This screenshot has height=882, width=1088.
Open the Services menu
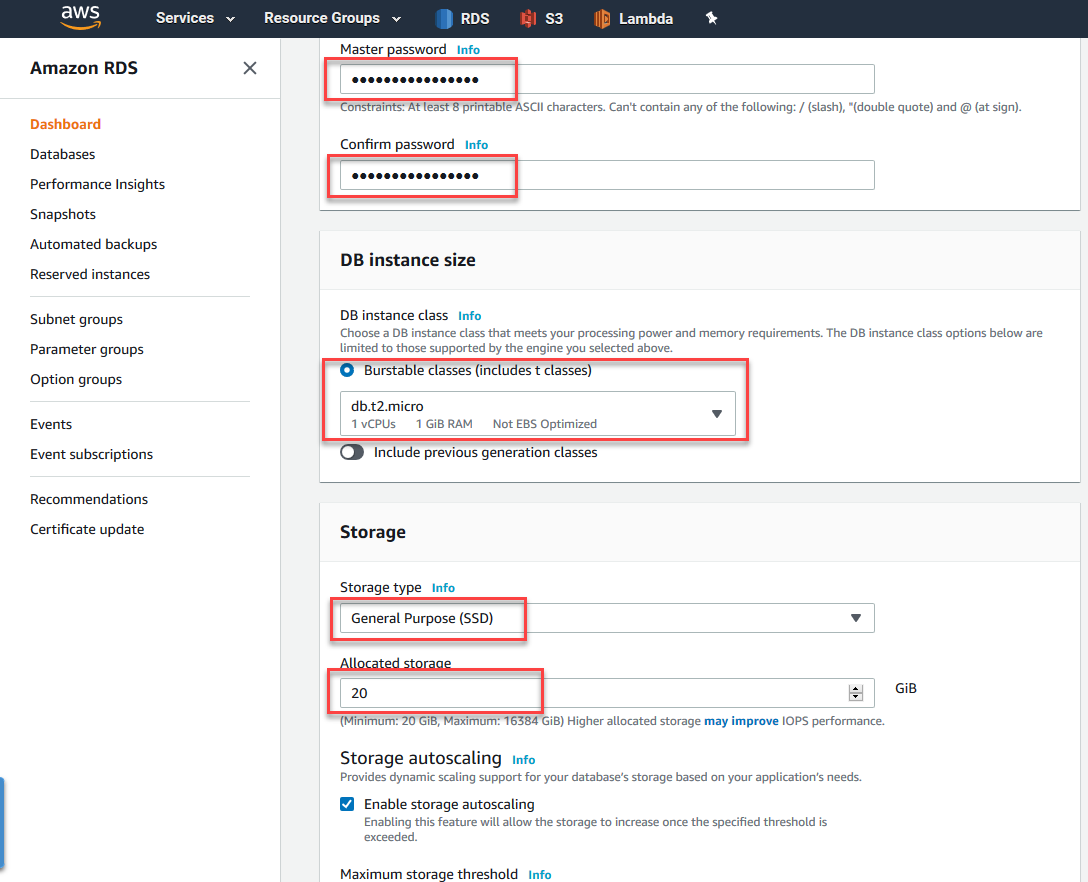[195, 18]
